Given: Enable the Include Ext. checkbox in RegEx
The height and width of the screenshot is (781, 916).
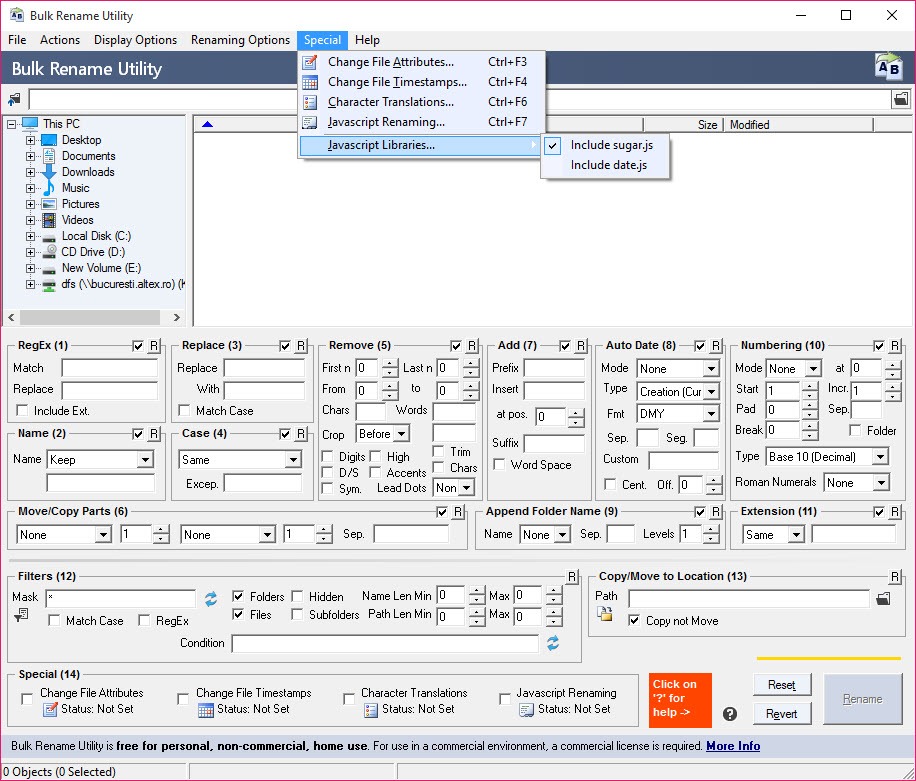Looking at the screenshot, I should [x=22, y=411].
